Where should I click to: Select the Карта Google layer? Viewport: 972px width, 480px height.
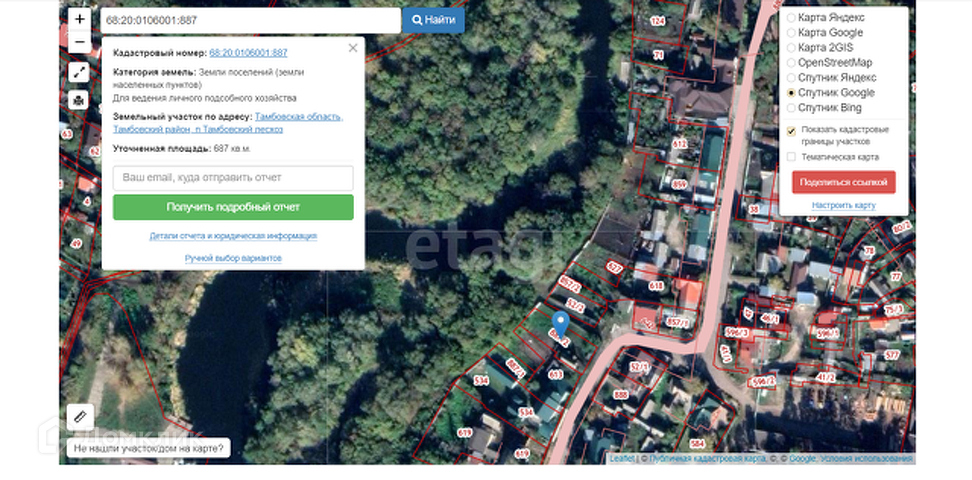pyautogui.click(x=791, y=33)
